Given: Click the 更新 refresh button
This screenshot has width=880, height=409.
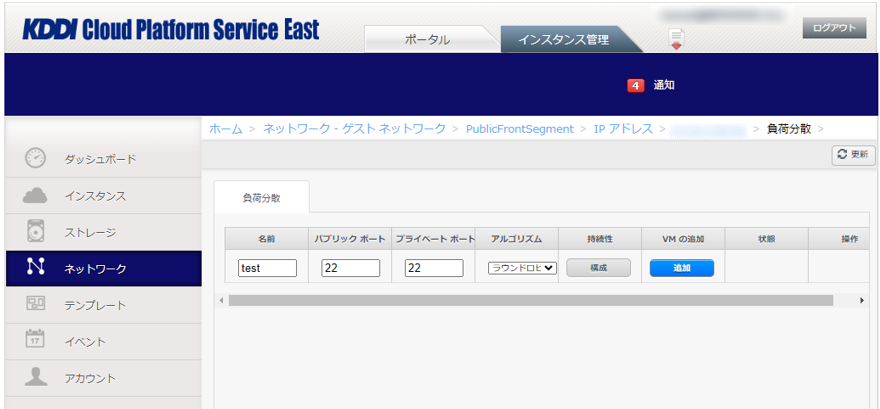Looking at the screenshot, I should pyautogui.click(x=853, y=155).
